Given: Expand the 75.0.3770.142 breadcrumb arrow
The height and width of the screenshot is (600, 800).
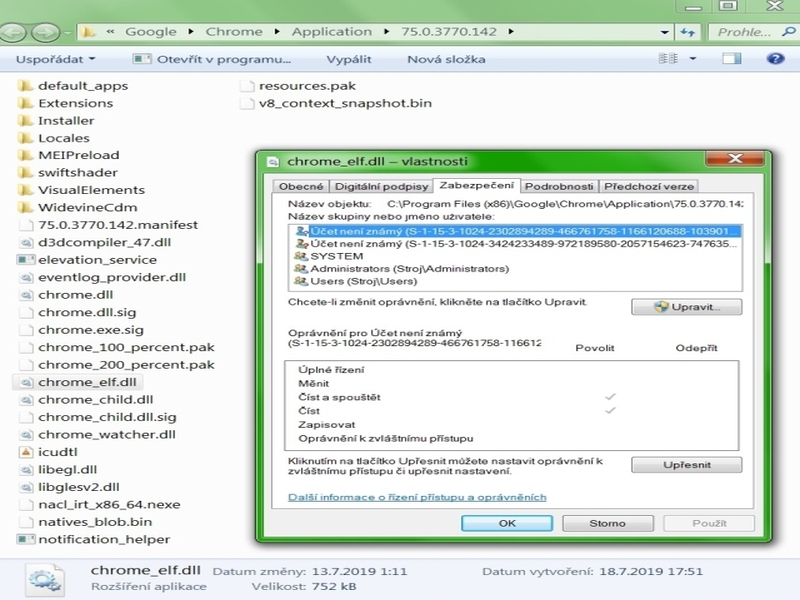Looking at the screenshot, I should 511,32.
